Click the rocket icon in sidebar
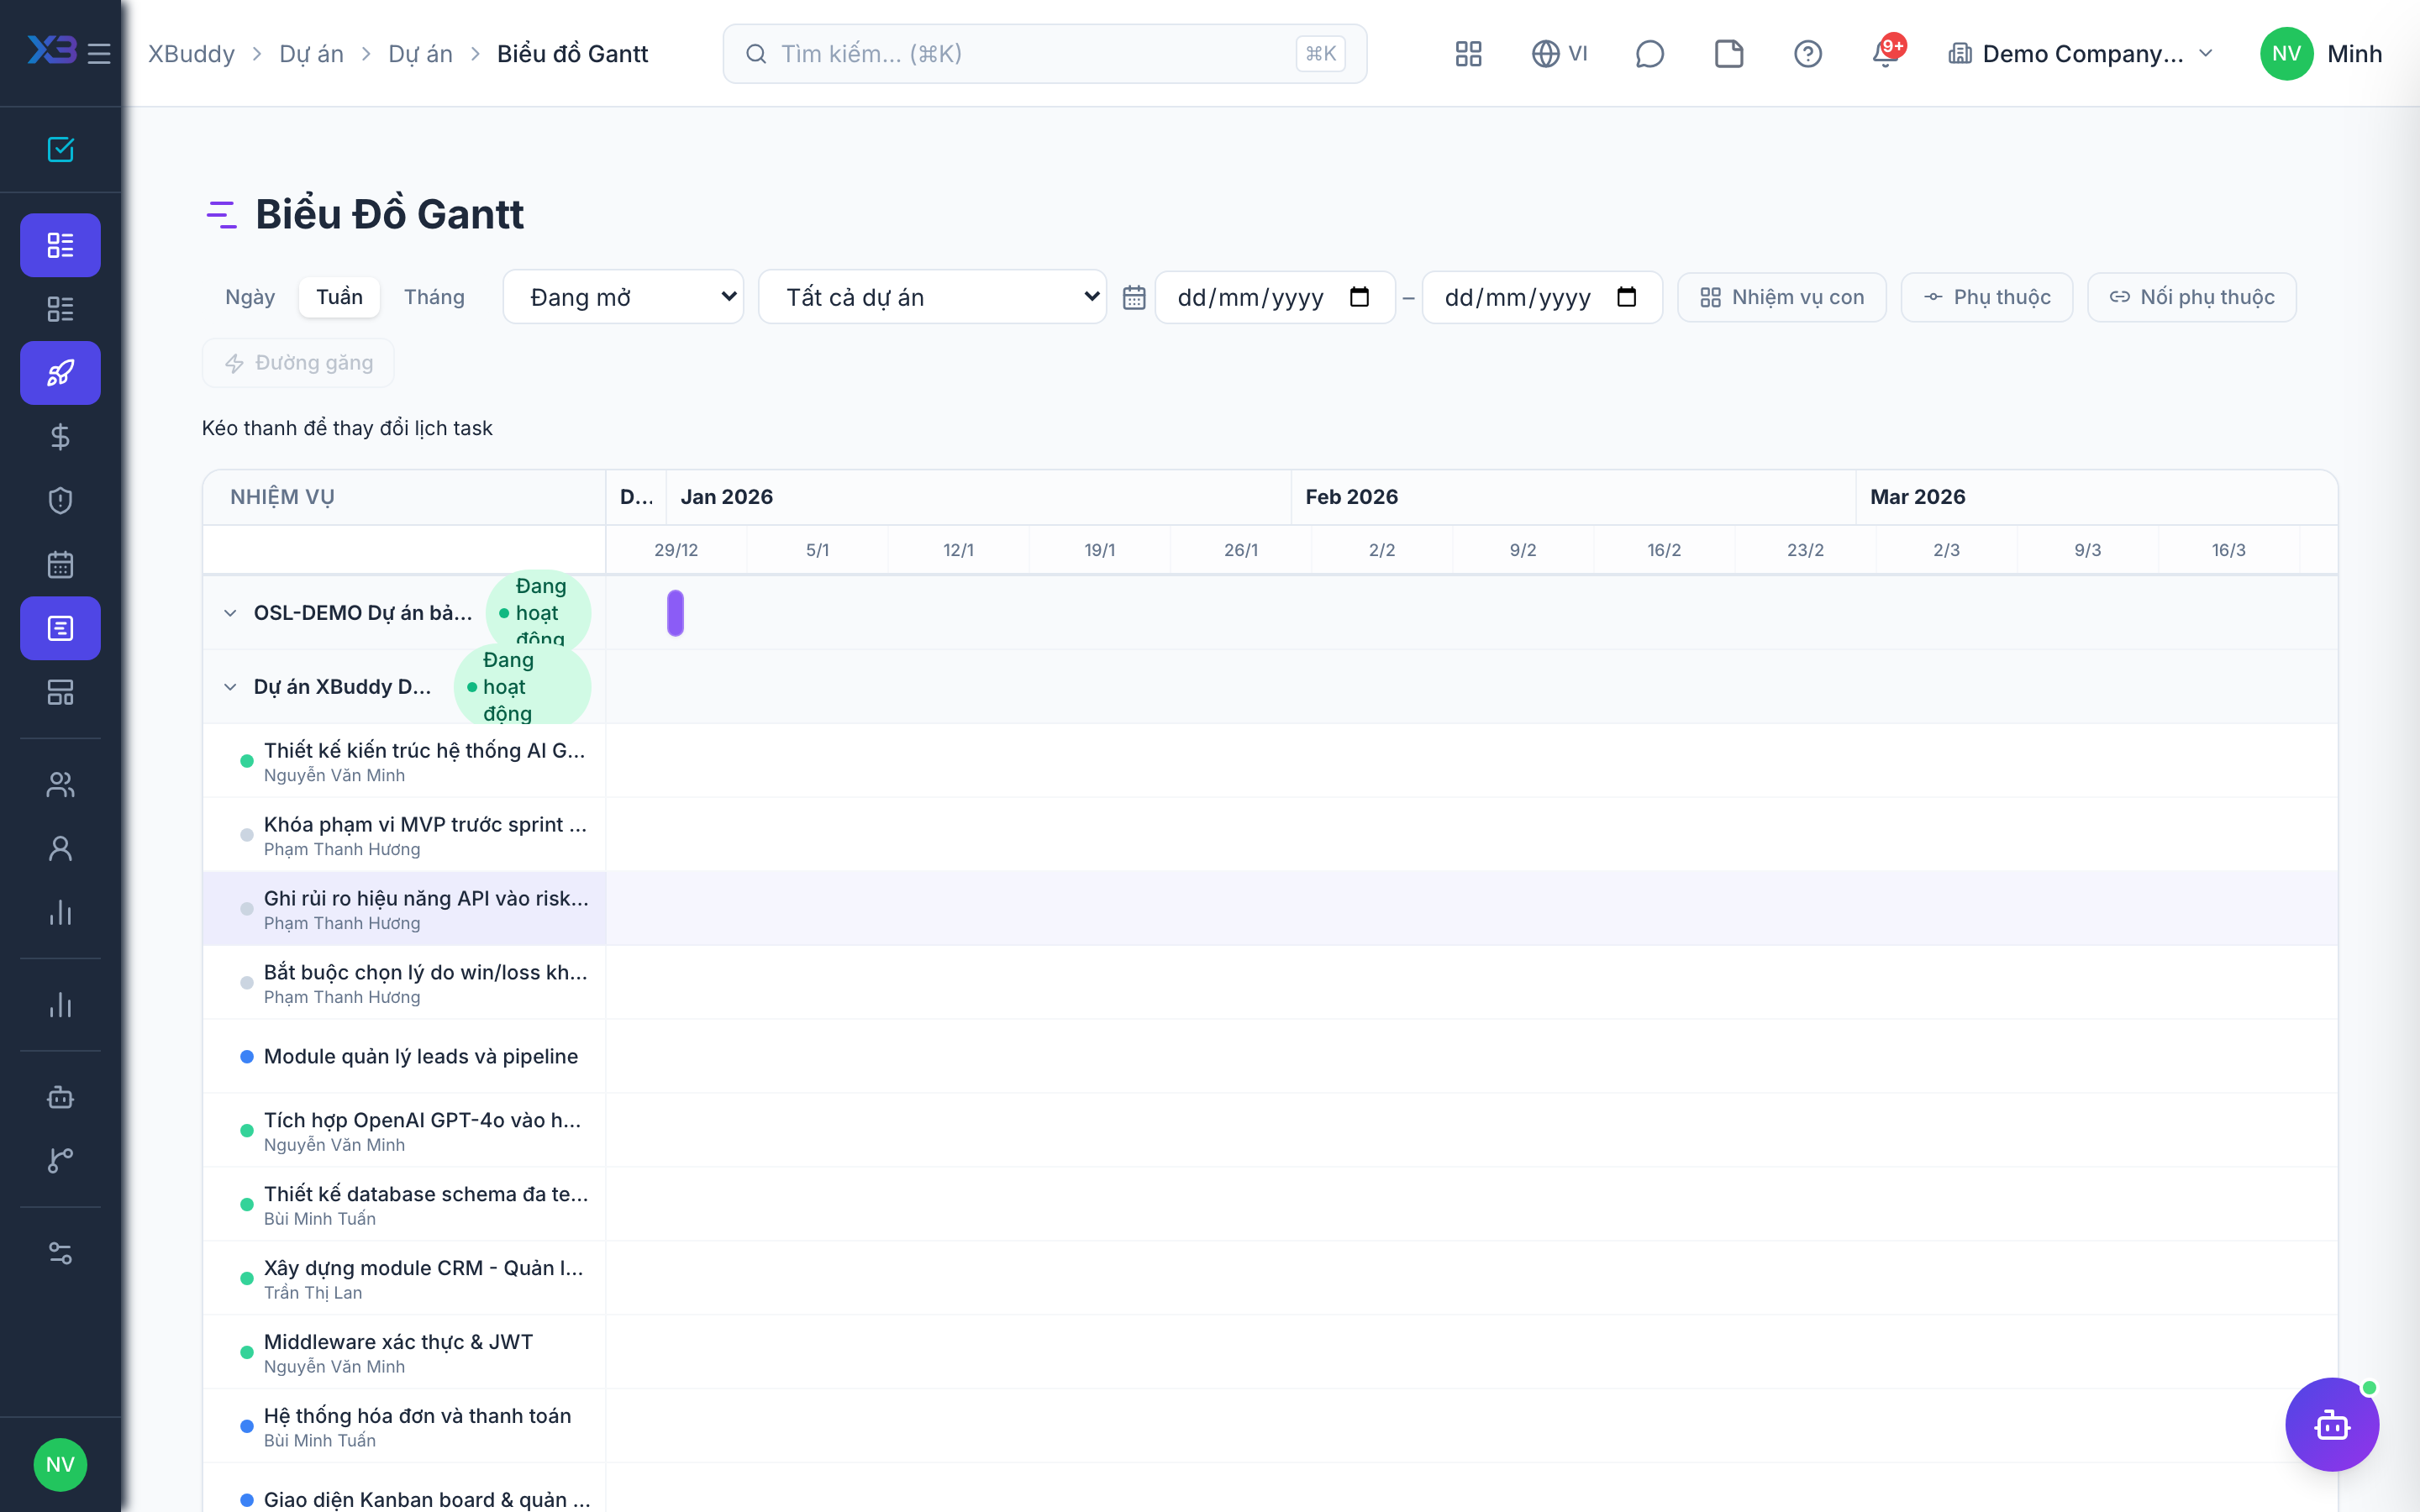2420x1512 pixels. pos(60,373)
